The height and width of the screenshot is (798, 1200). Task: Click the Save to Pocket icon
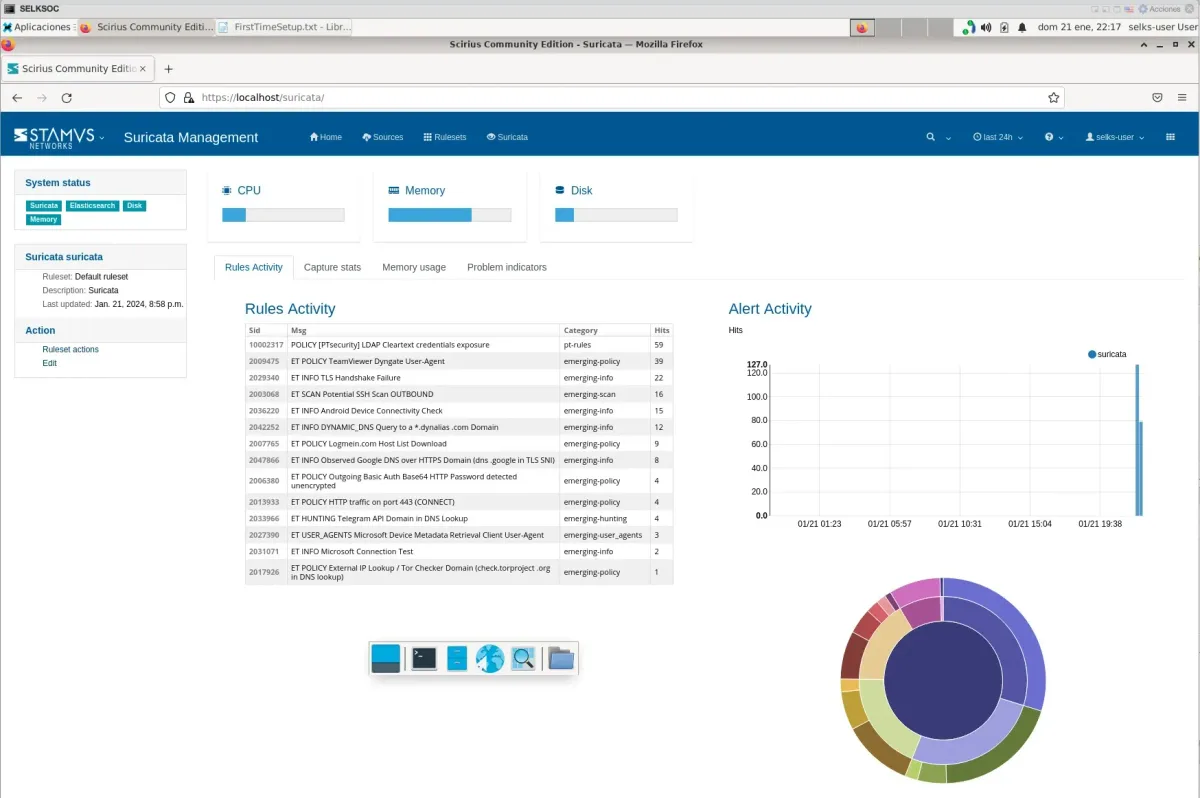tap(1157, 98)
